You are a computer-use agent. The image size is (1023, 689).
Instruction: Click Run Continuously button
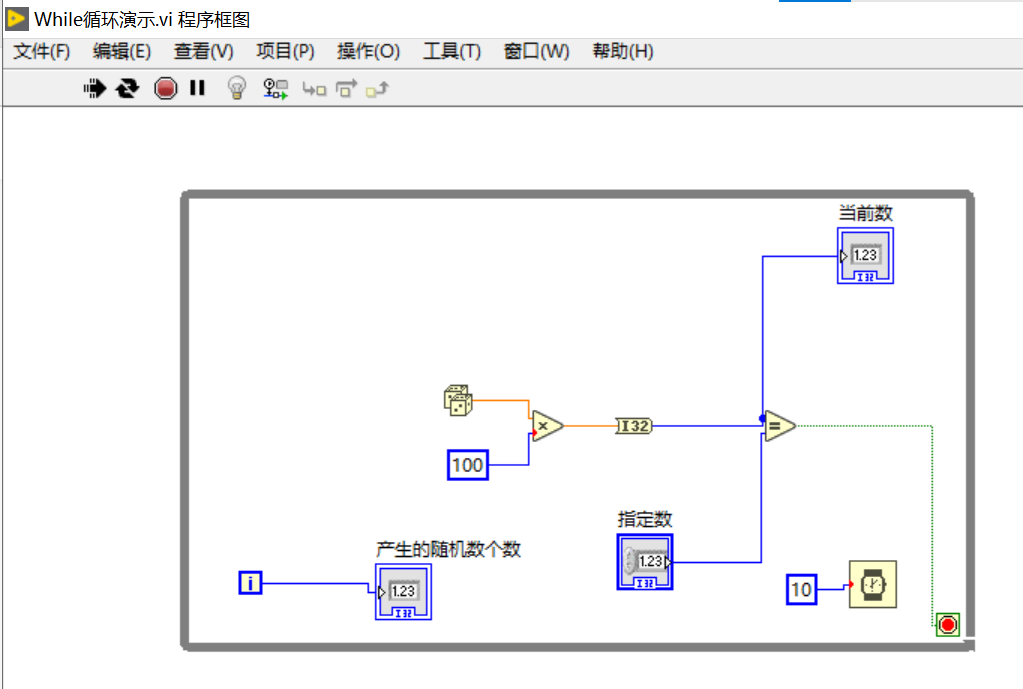pos(127,88)
